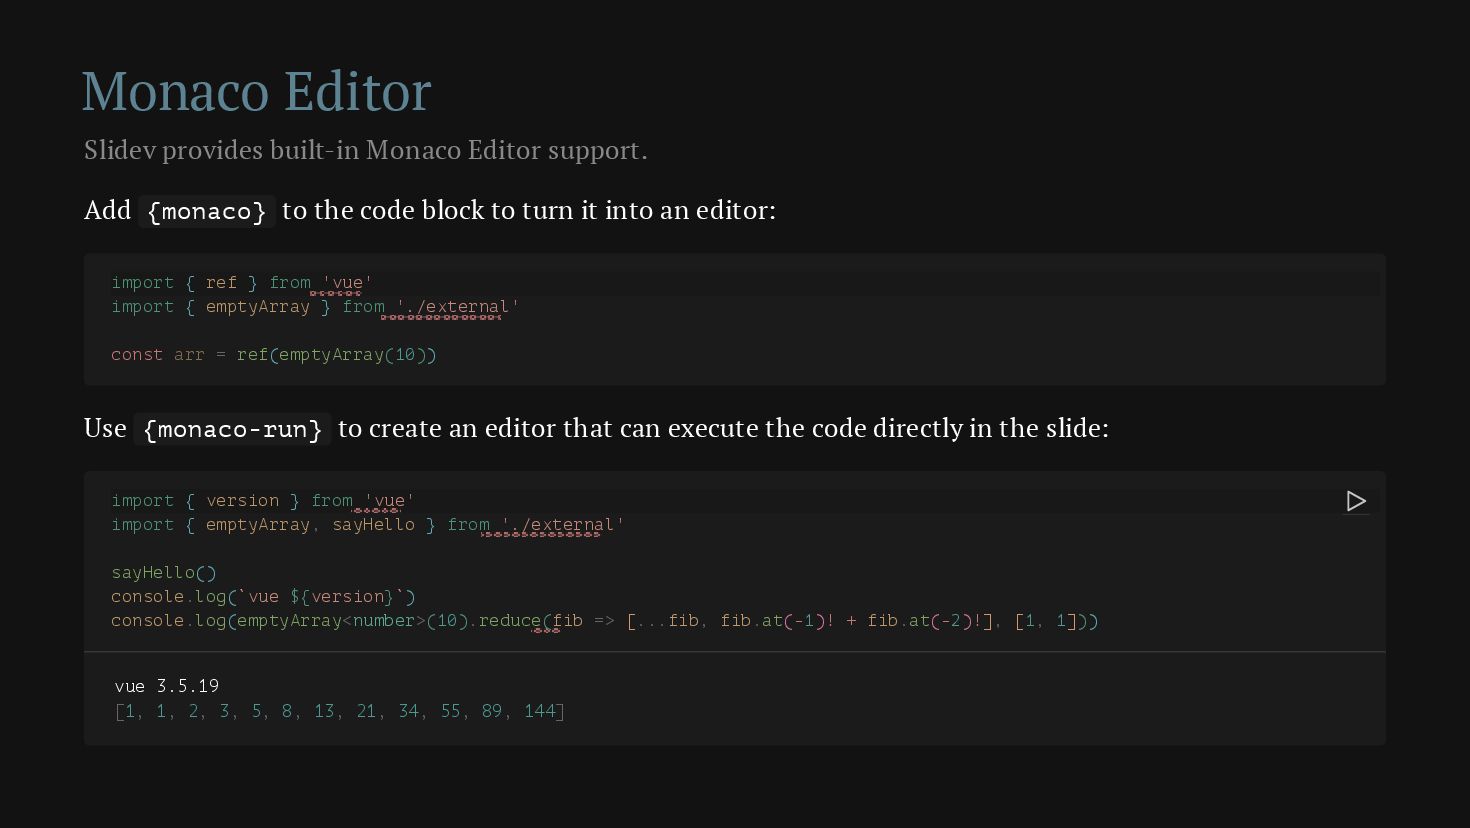The image size is (1470, 828).
Task: Select the inline code '{monaco-run}'
Action: tap(233, 429)
